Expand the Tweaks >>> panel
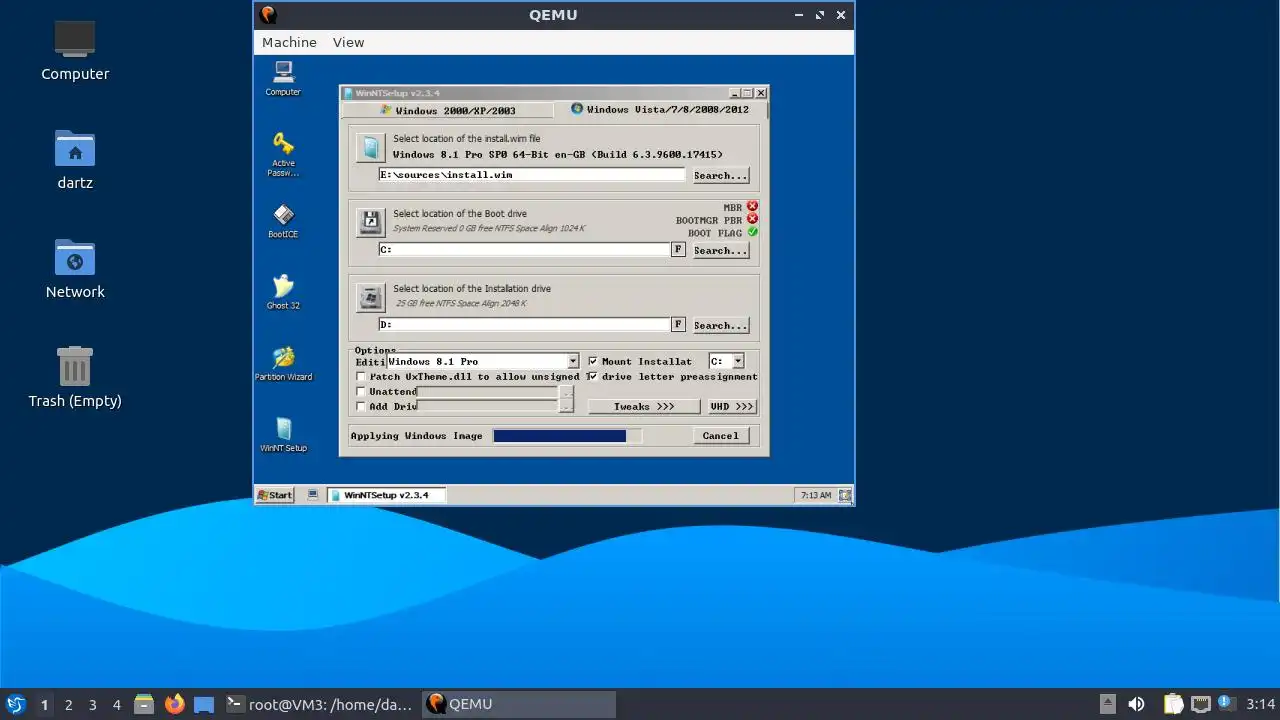 click(643, 406)
